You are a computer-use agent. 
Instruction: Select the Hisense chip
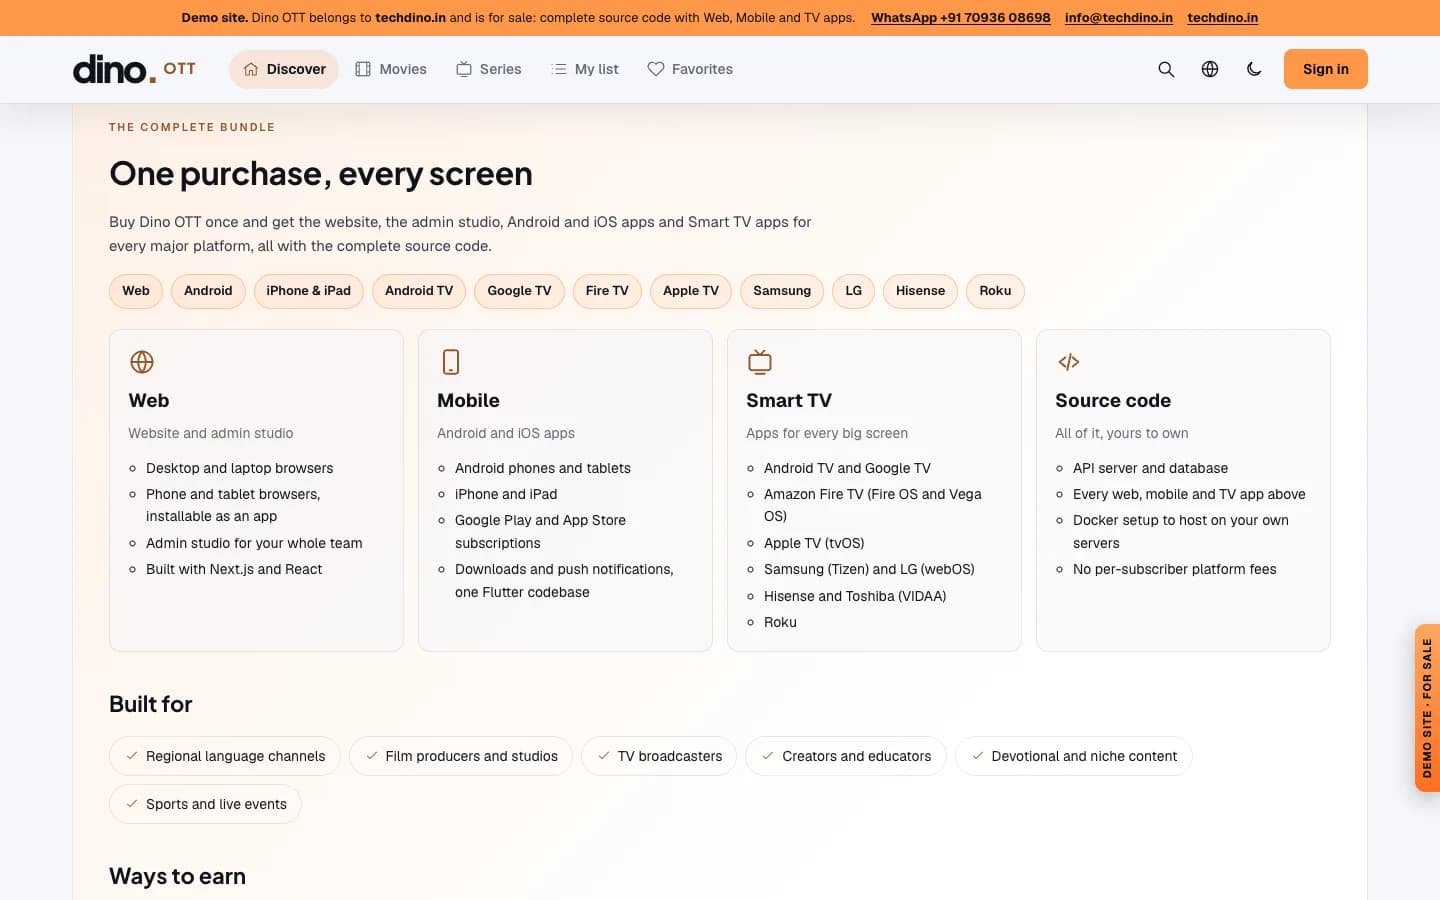tap(920, 291)
